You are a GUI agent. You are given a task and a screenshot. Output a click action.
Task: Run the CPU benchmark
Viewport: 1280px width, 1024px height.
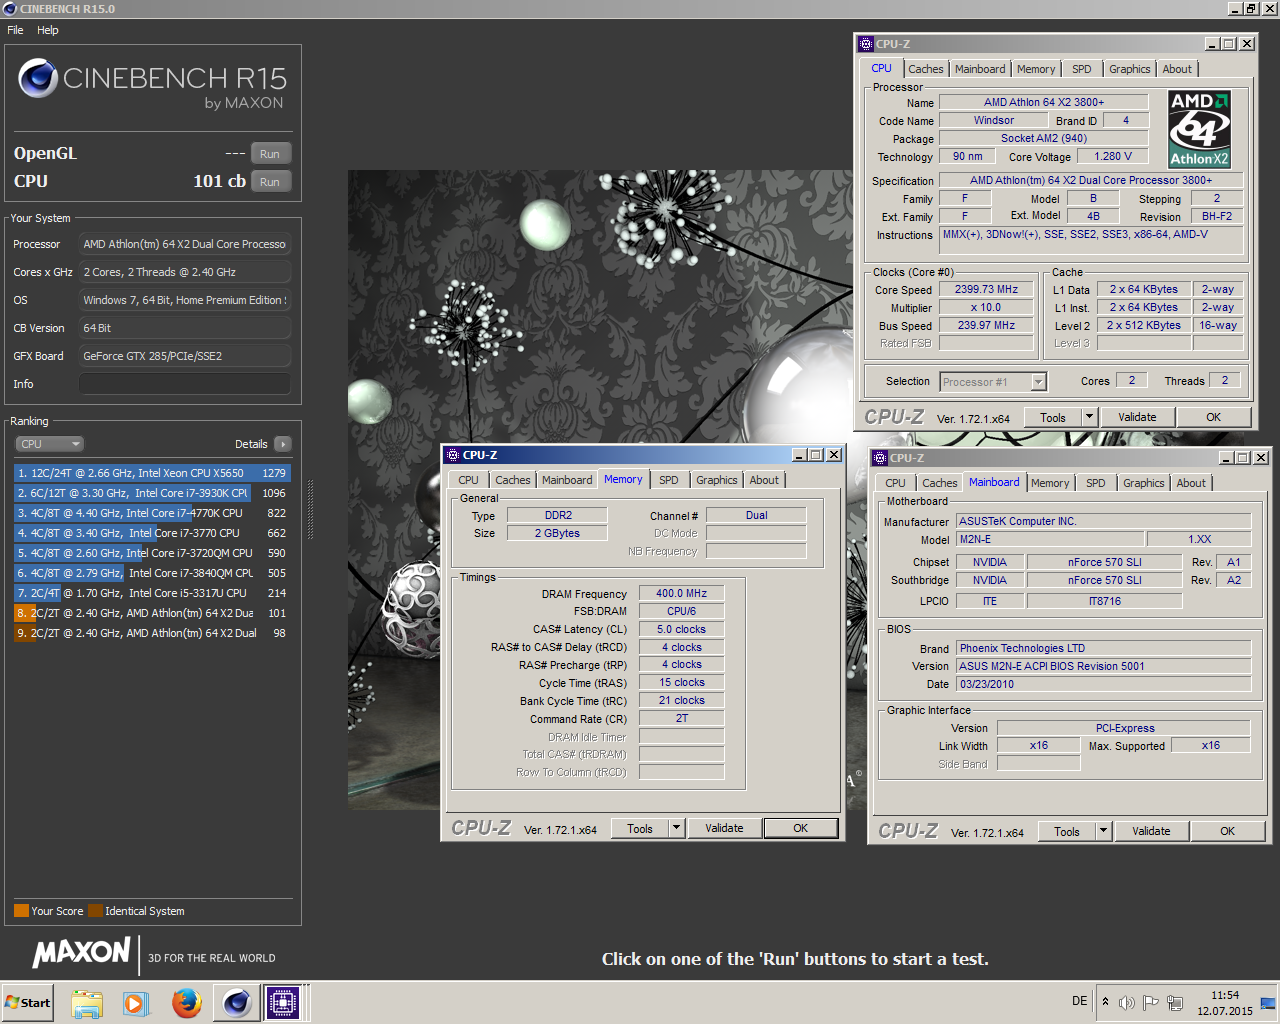270,182
